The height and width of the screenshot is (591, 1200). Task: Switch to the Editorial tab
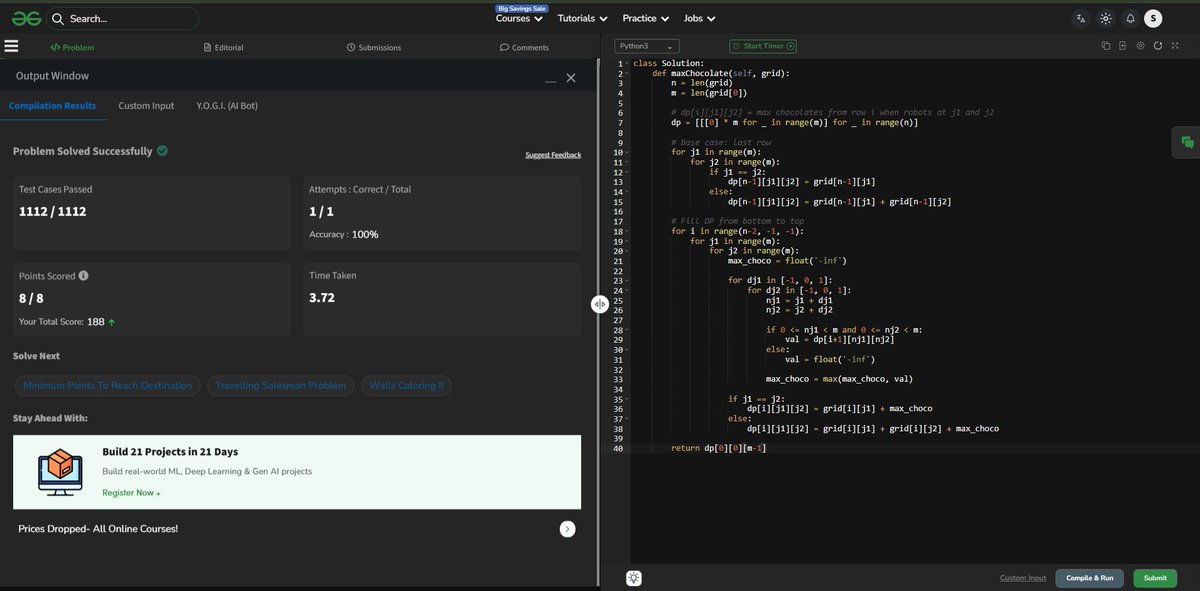223,47
